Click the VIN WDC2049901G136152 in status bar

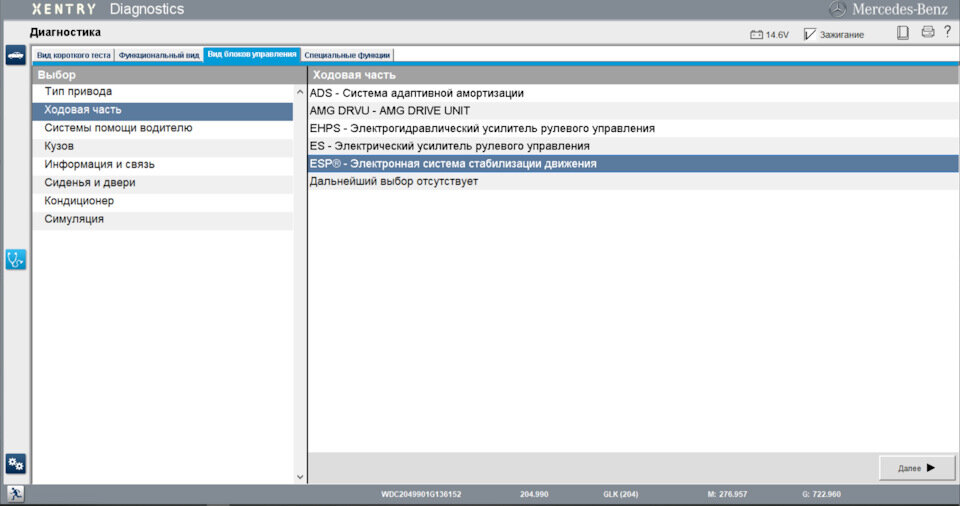(x=421, y=494)
